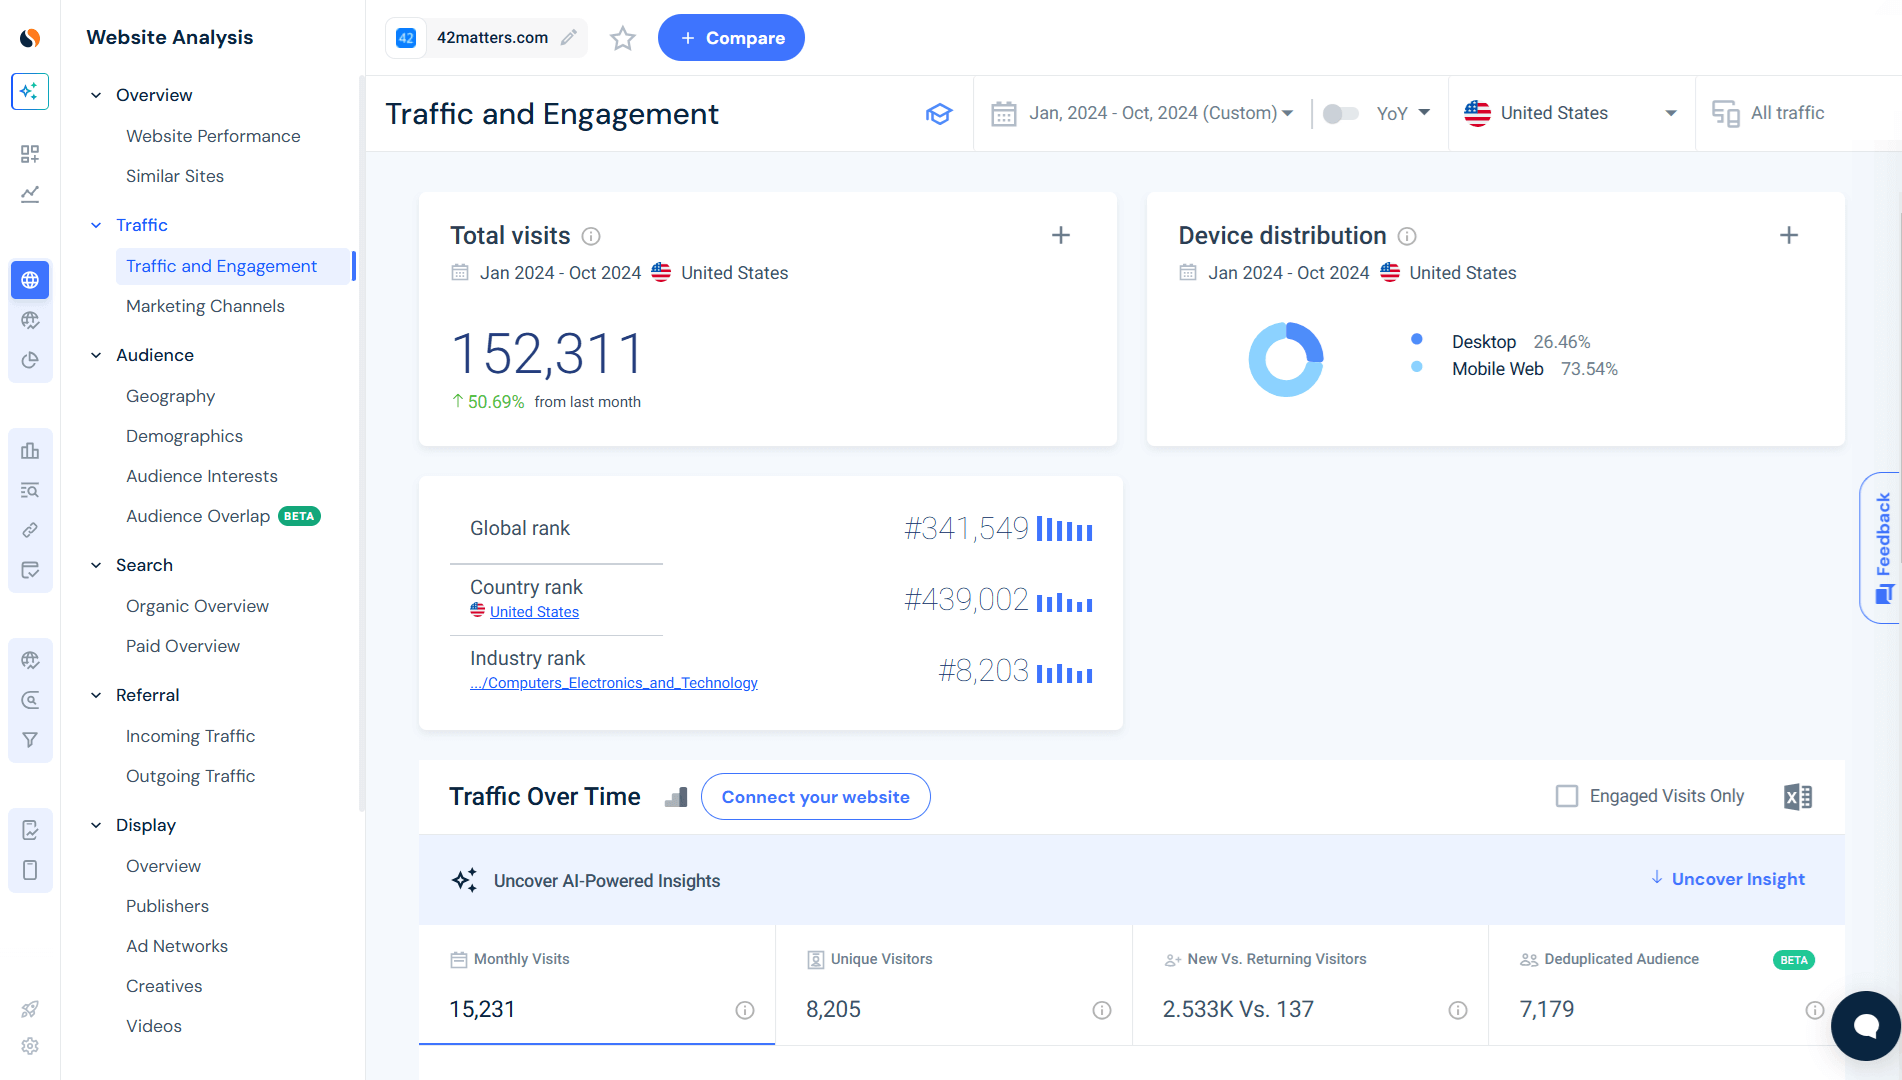The width and height of the screenshot is (1902, 1080).
Task: Open Marketing Channels from the Traffic menu
Action: coord(205,306)
